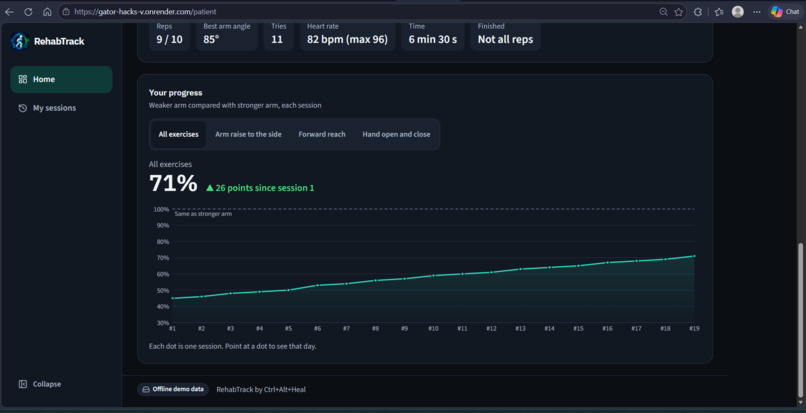806x413 pixels.
Task: Select Arm raise to the side tab
Action: point(248,134)
